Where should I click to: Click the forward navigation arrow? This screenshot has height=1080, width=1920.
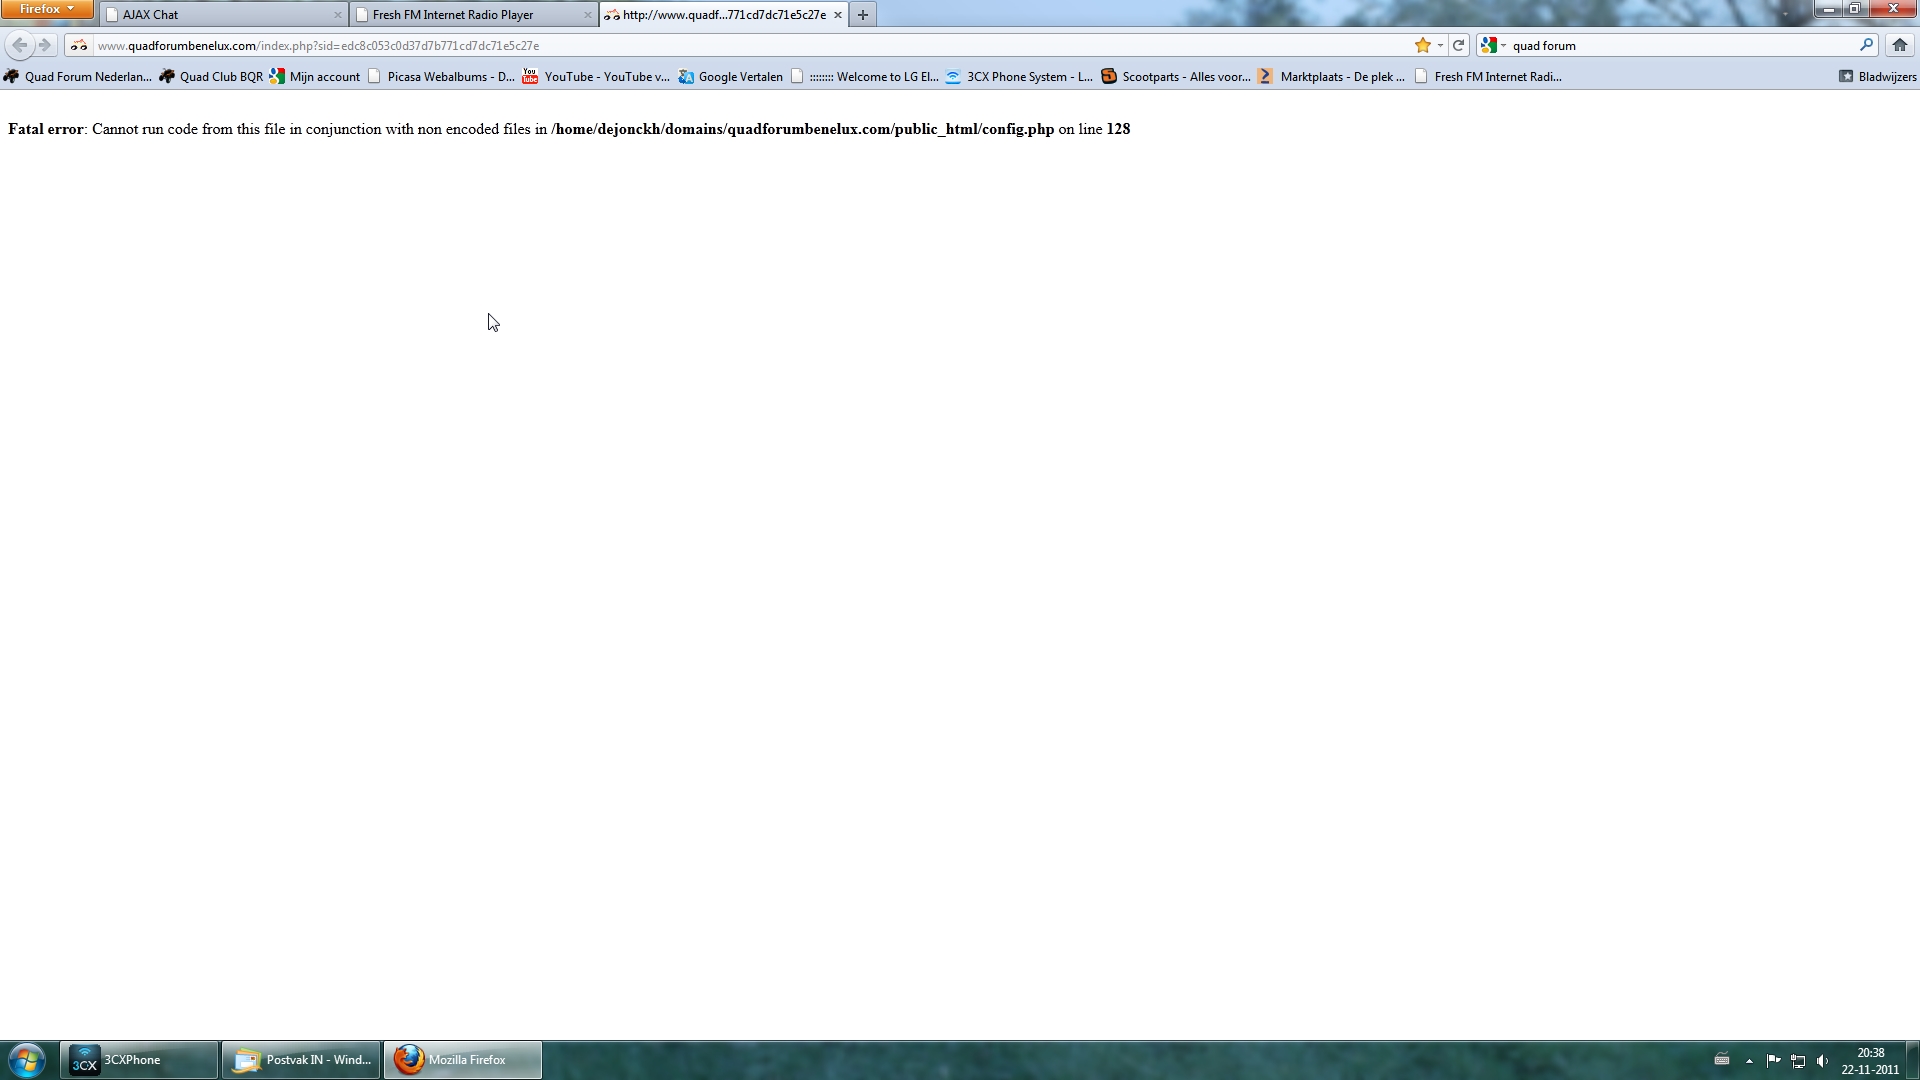click(45, 45)
